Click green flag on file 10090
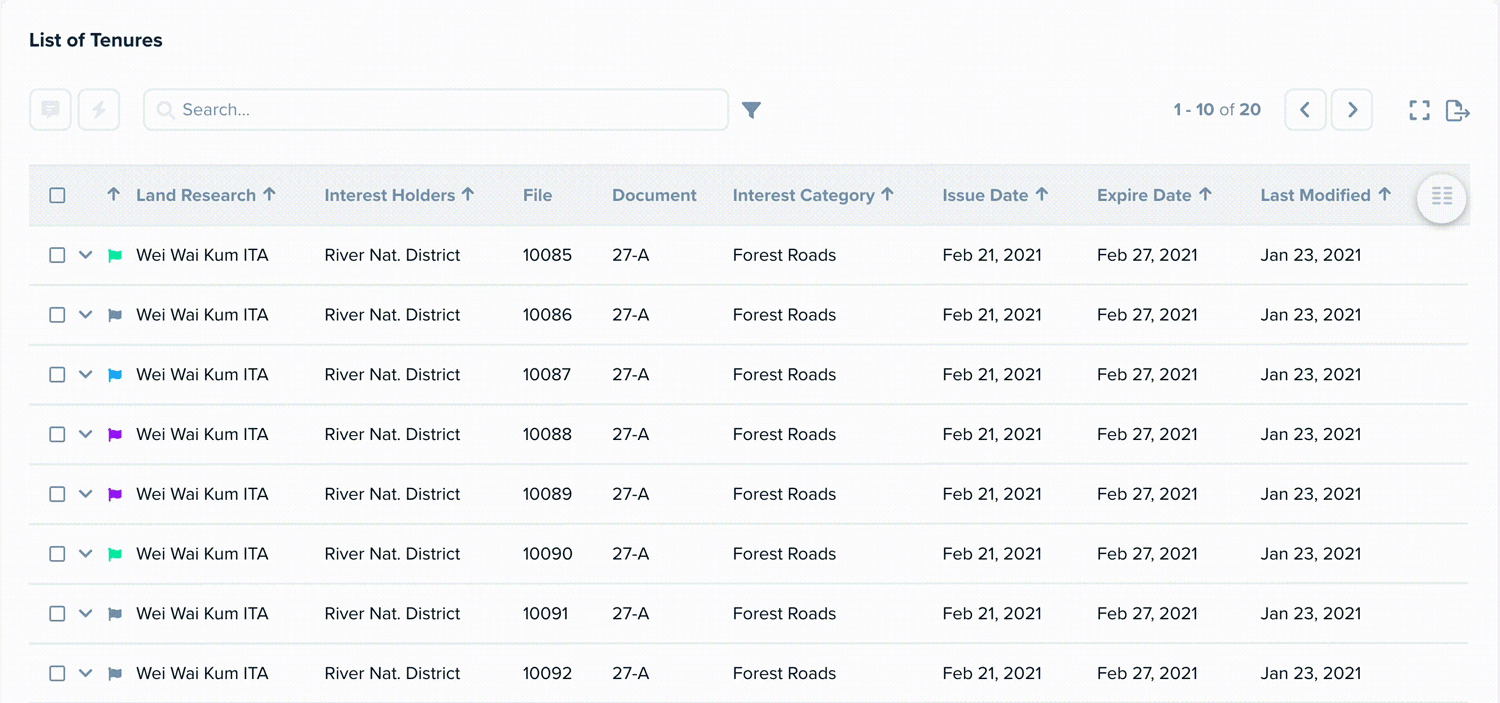 115,554
